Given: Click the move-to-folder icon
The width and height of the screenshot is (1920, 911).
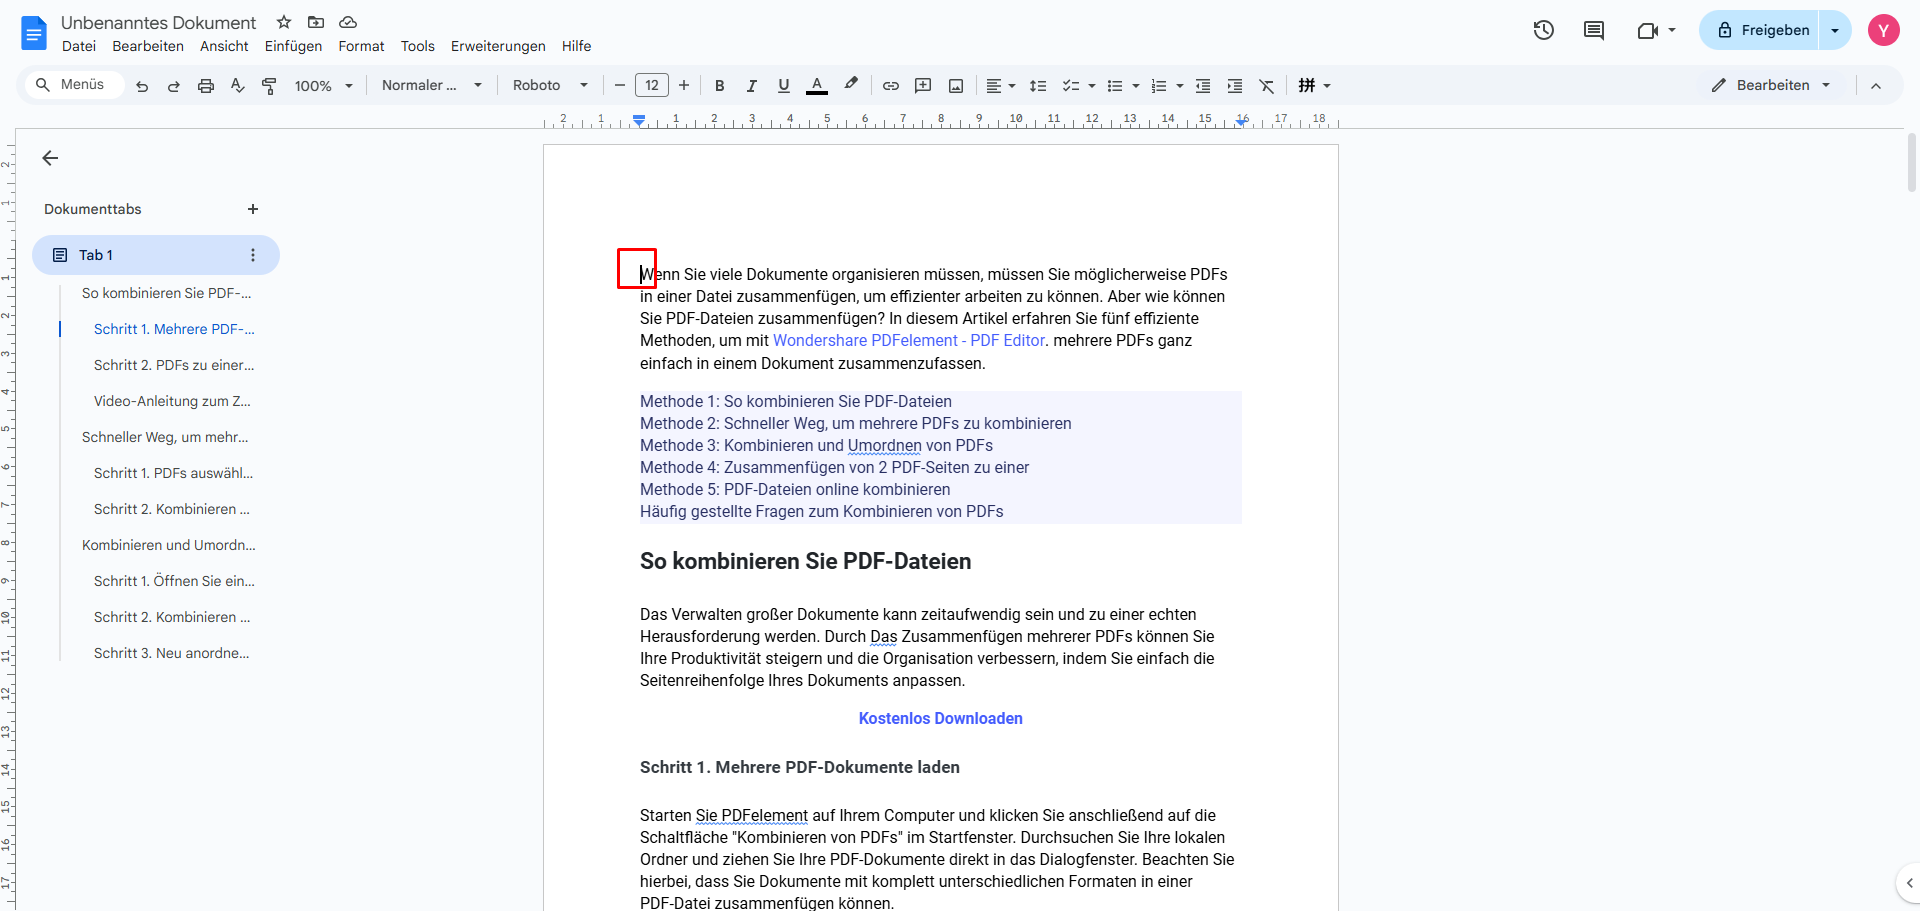Looking at the screenshot, I should (x=316, y=22).
